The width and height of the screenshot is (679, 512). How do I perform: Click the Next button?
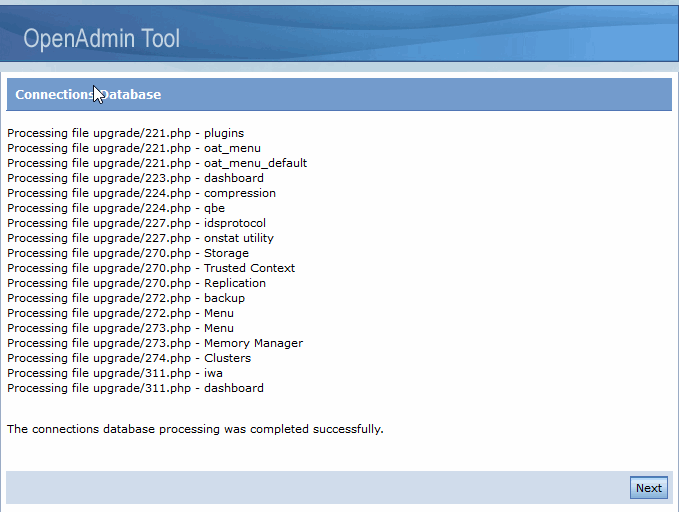(648, 488)
